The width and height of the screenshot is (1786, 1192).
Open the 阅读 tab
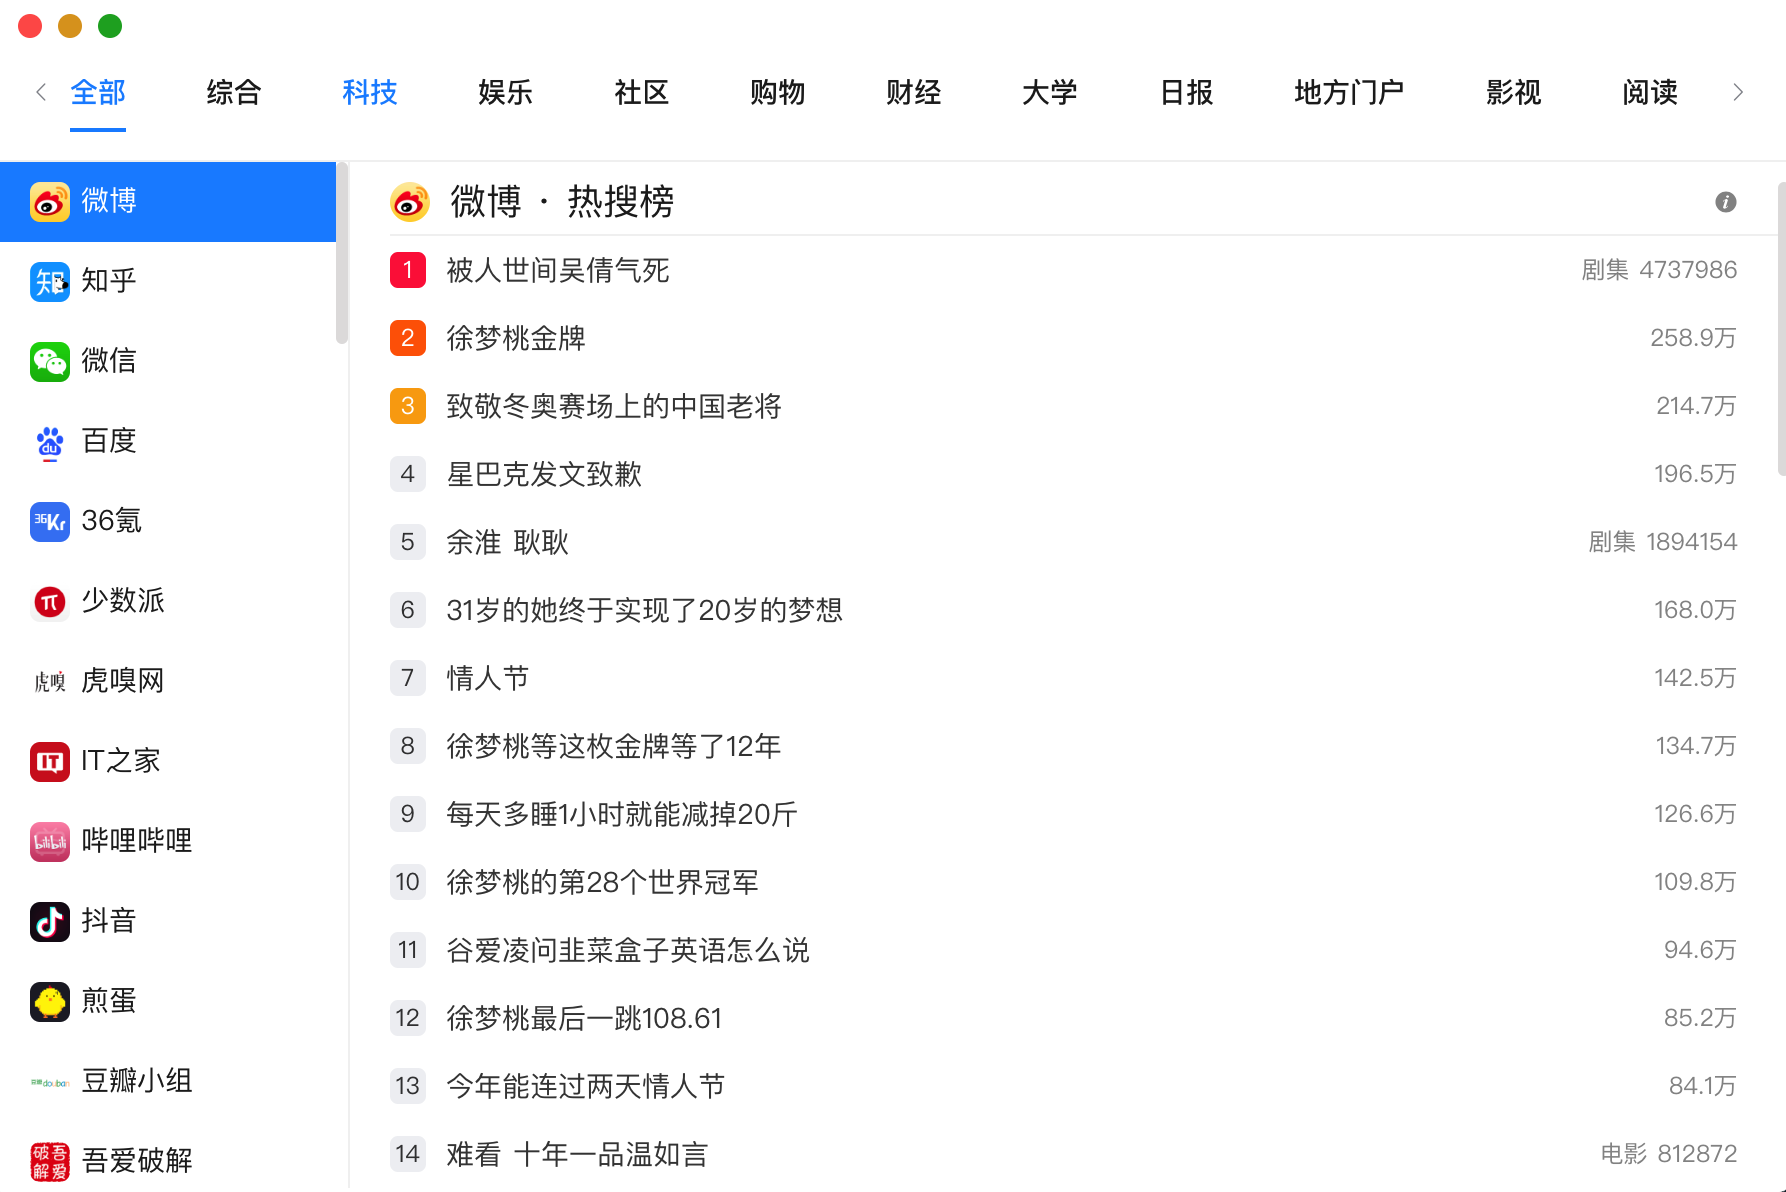click(x=1650, y=92)
